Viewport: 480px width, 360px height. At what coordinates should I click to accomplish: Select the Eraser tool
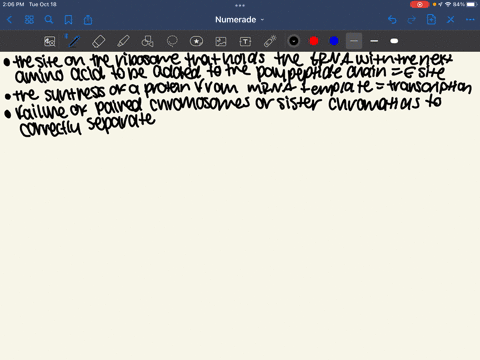point(99,41)
